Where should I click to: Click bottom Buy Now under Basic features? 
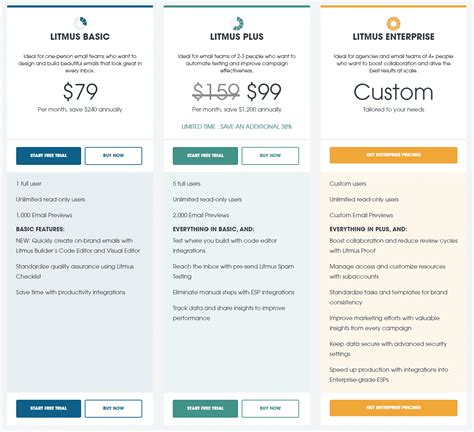pyautogui.click(x=113, y=408)
